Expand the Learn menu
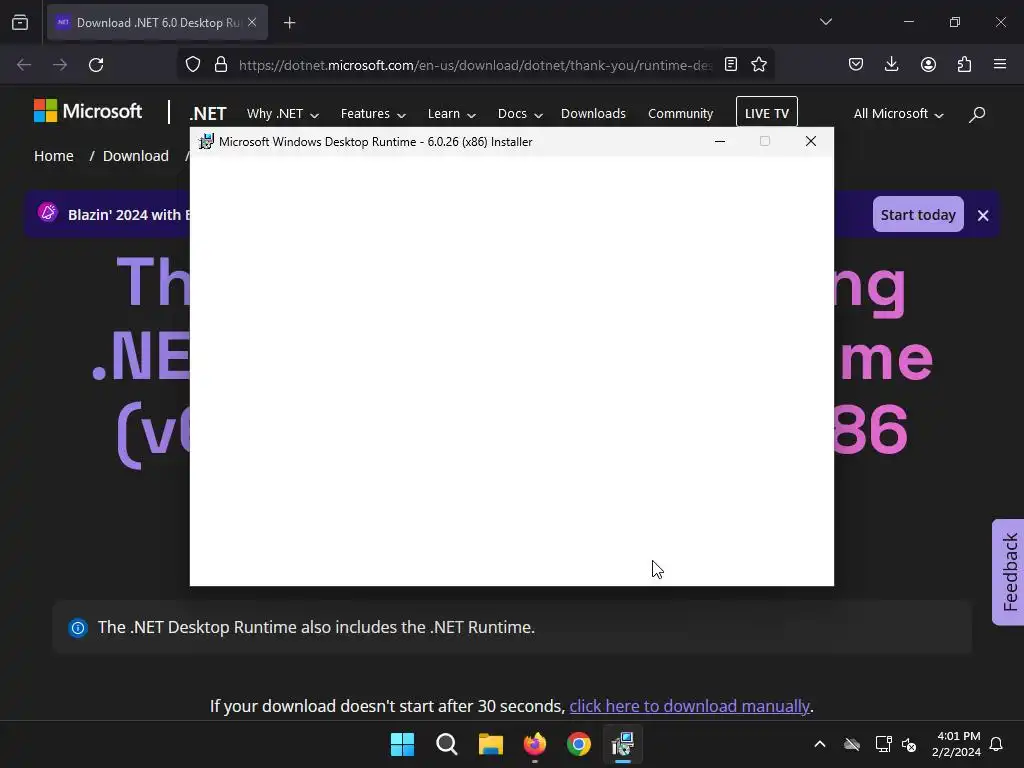Viewport: 1024px width, 768px height. pyautogui.click(x=451, y=114)
